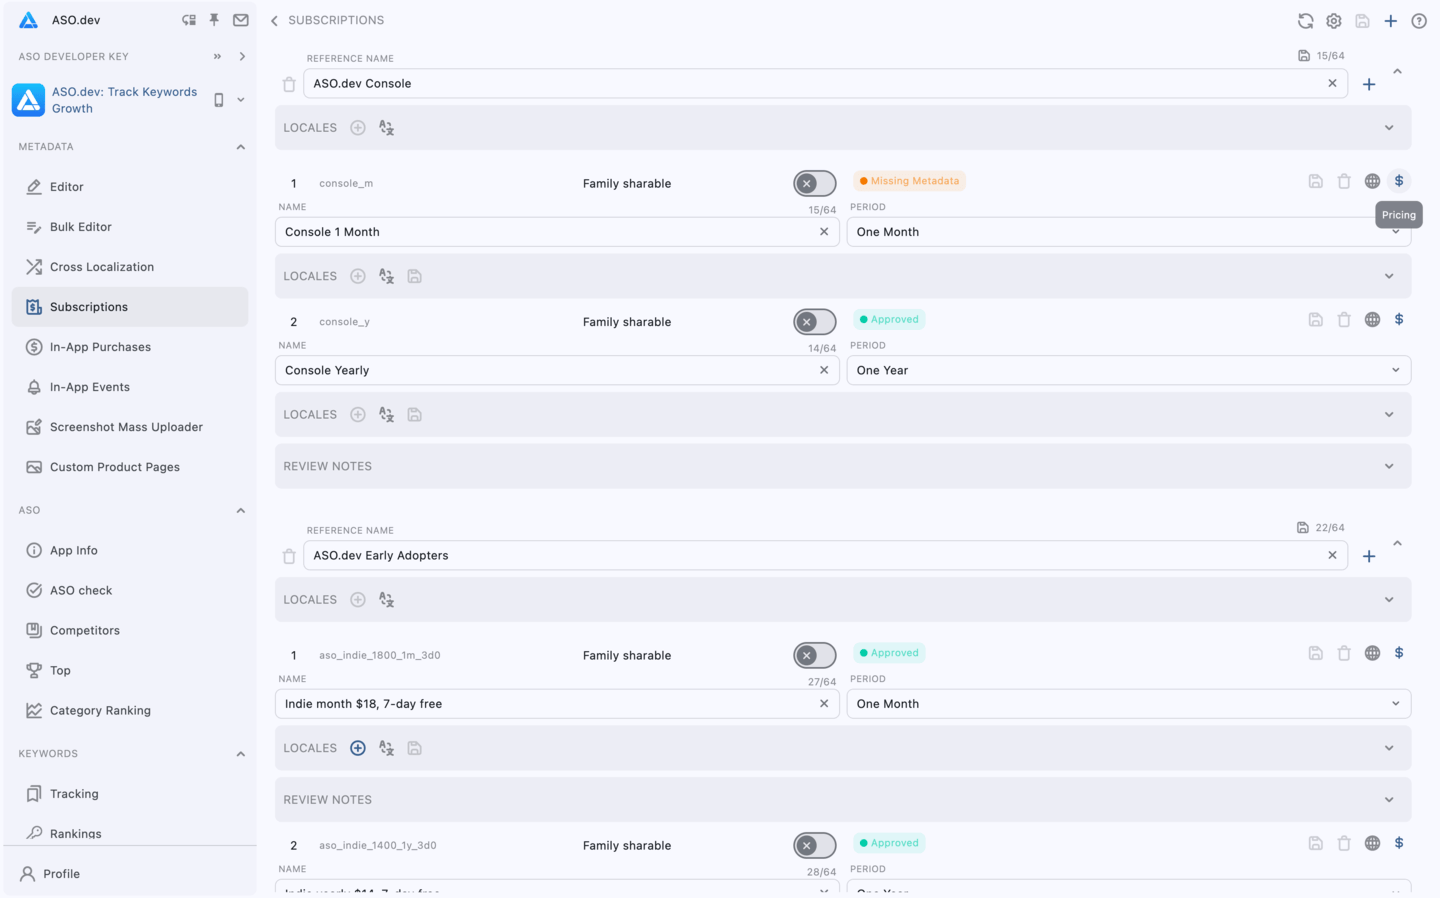Collapse the Metadata sidebar section
Image resolution: width=1440 pixels, height=898 pixels.
241,147
